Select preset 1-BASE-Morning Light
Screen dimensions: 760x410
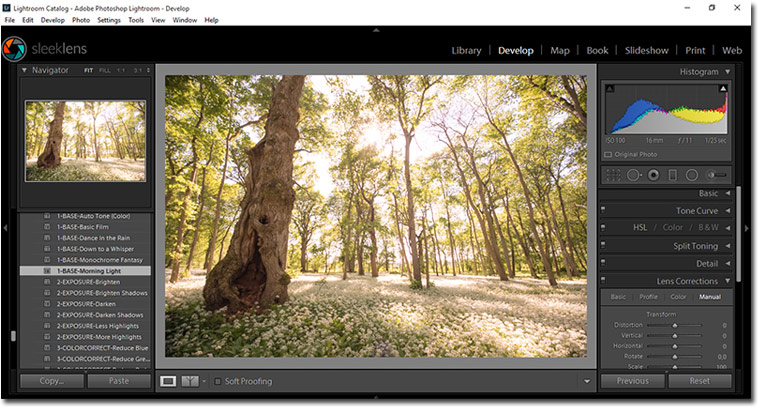85,271
